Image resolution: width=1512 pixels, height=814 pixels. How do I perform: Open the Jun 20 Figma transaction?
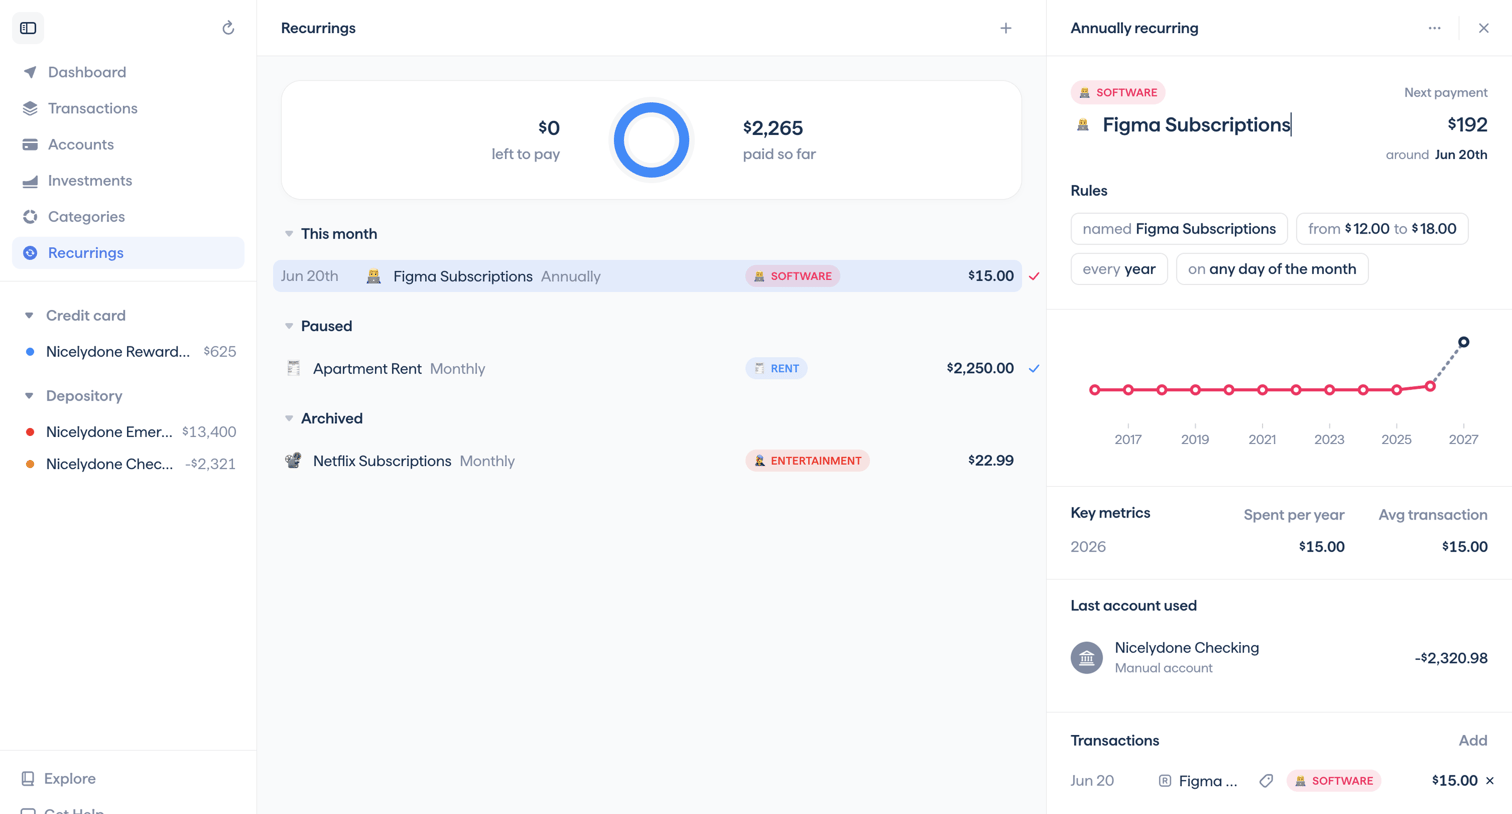1279,781
